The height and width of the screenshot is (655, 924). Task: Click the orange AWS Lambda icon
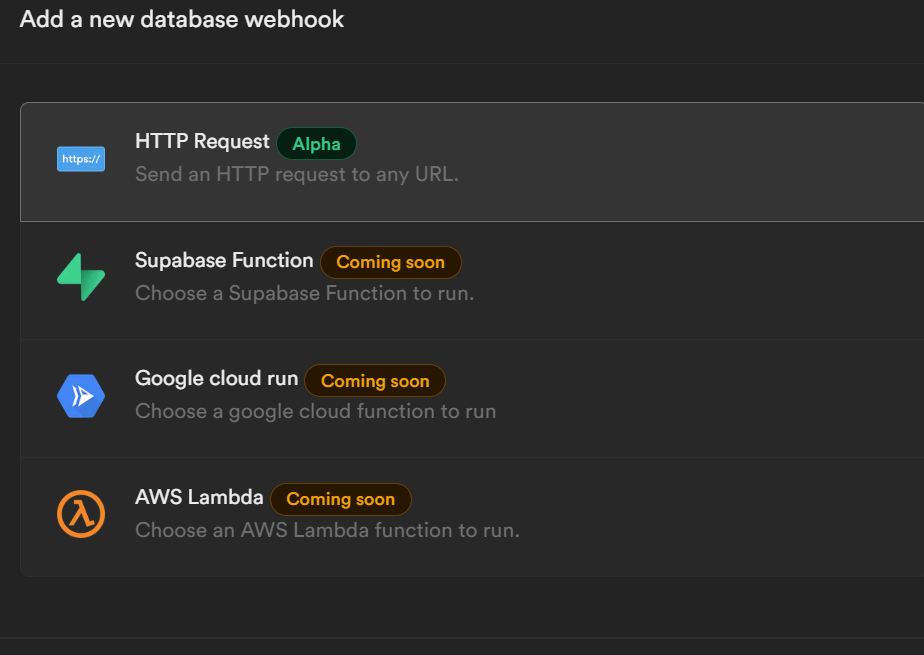pyautogui.click(x=81, y=515)
